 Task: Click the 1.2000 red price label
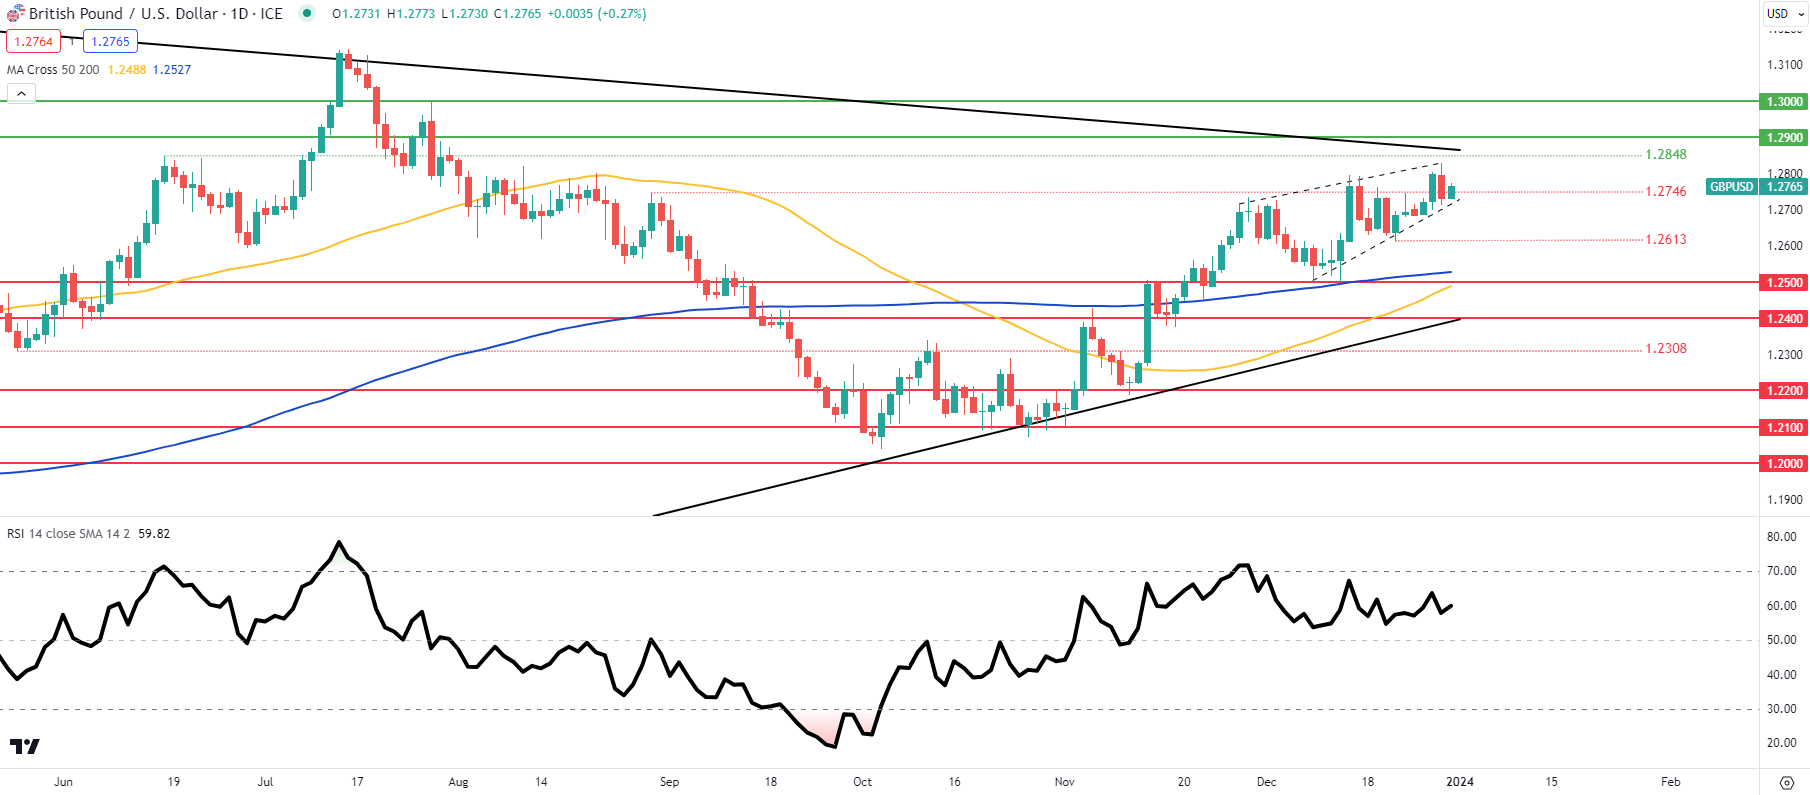pos(1784,463)
